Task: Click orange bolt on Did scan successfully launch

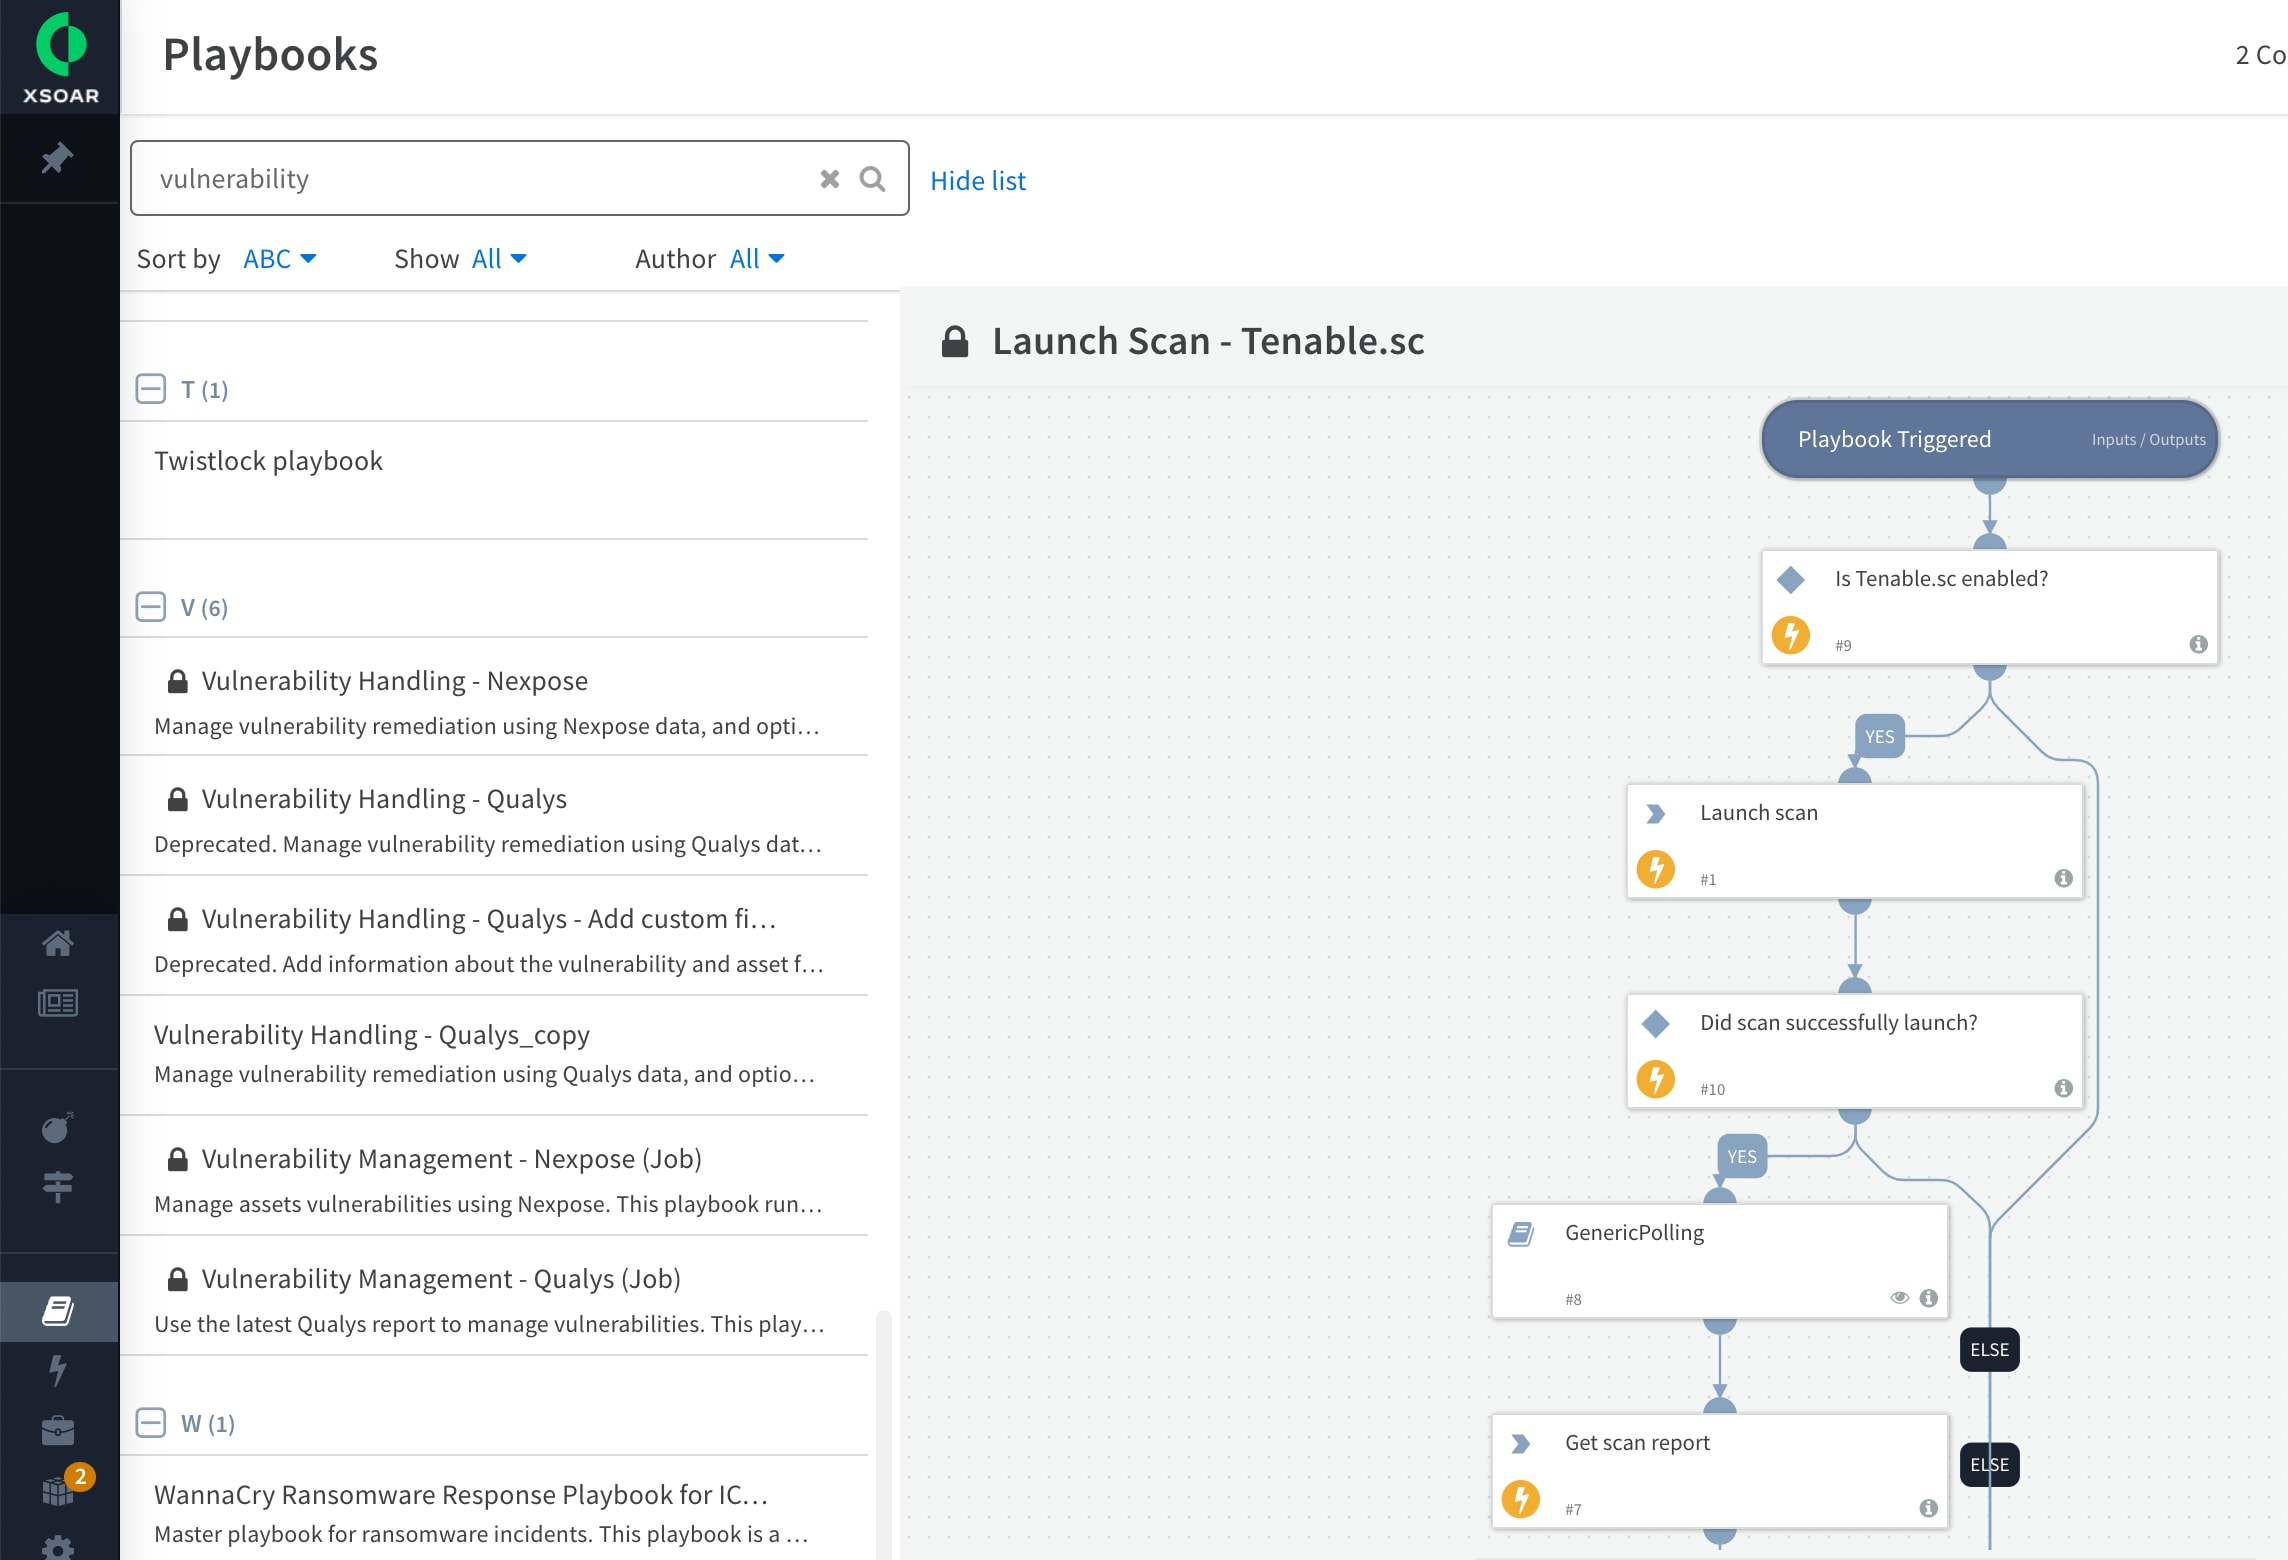Action: (1656, 1079)
